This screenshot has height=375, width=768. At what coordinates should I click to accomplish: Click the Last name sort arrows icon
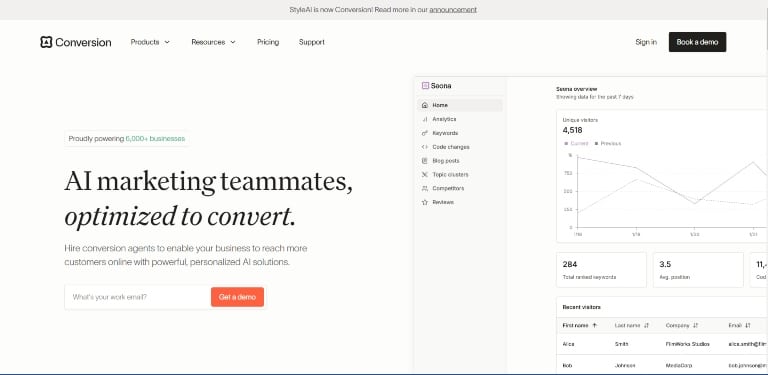coord(647,325)
